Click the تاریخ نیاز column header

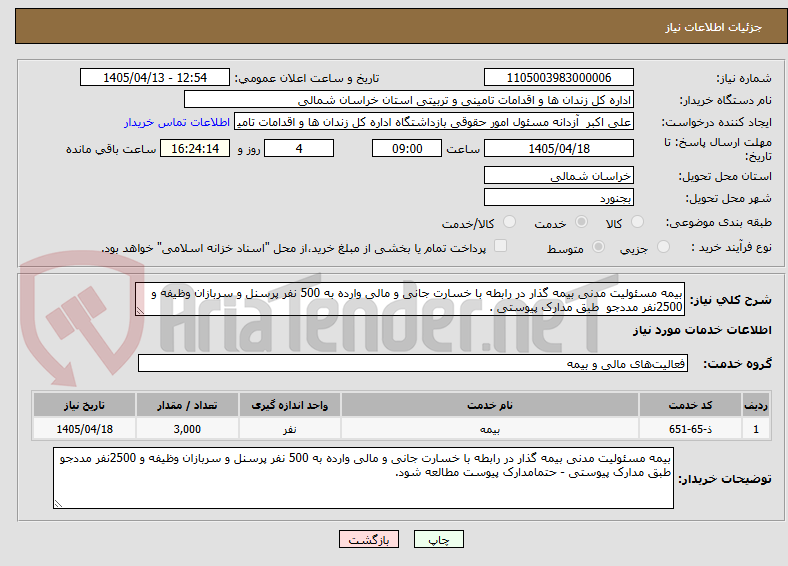[84, 405]
